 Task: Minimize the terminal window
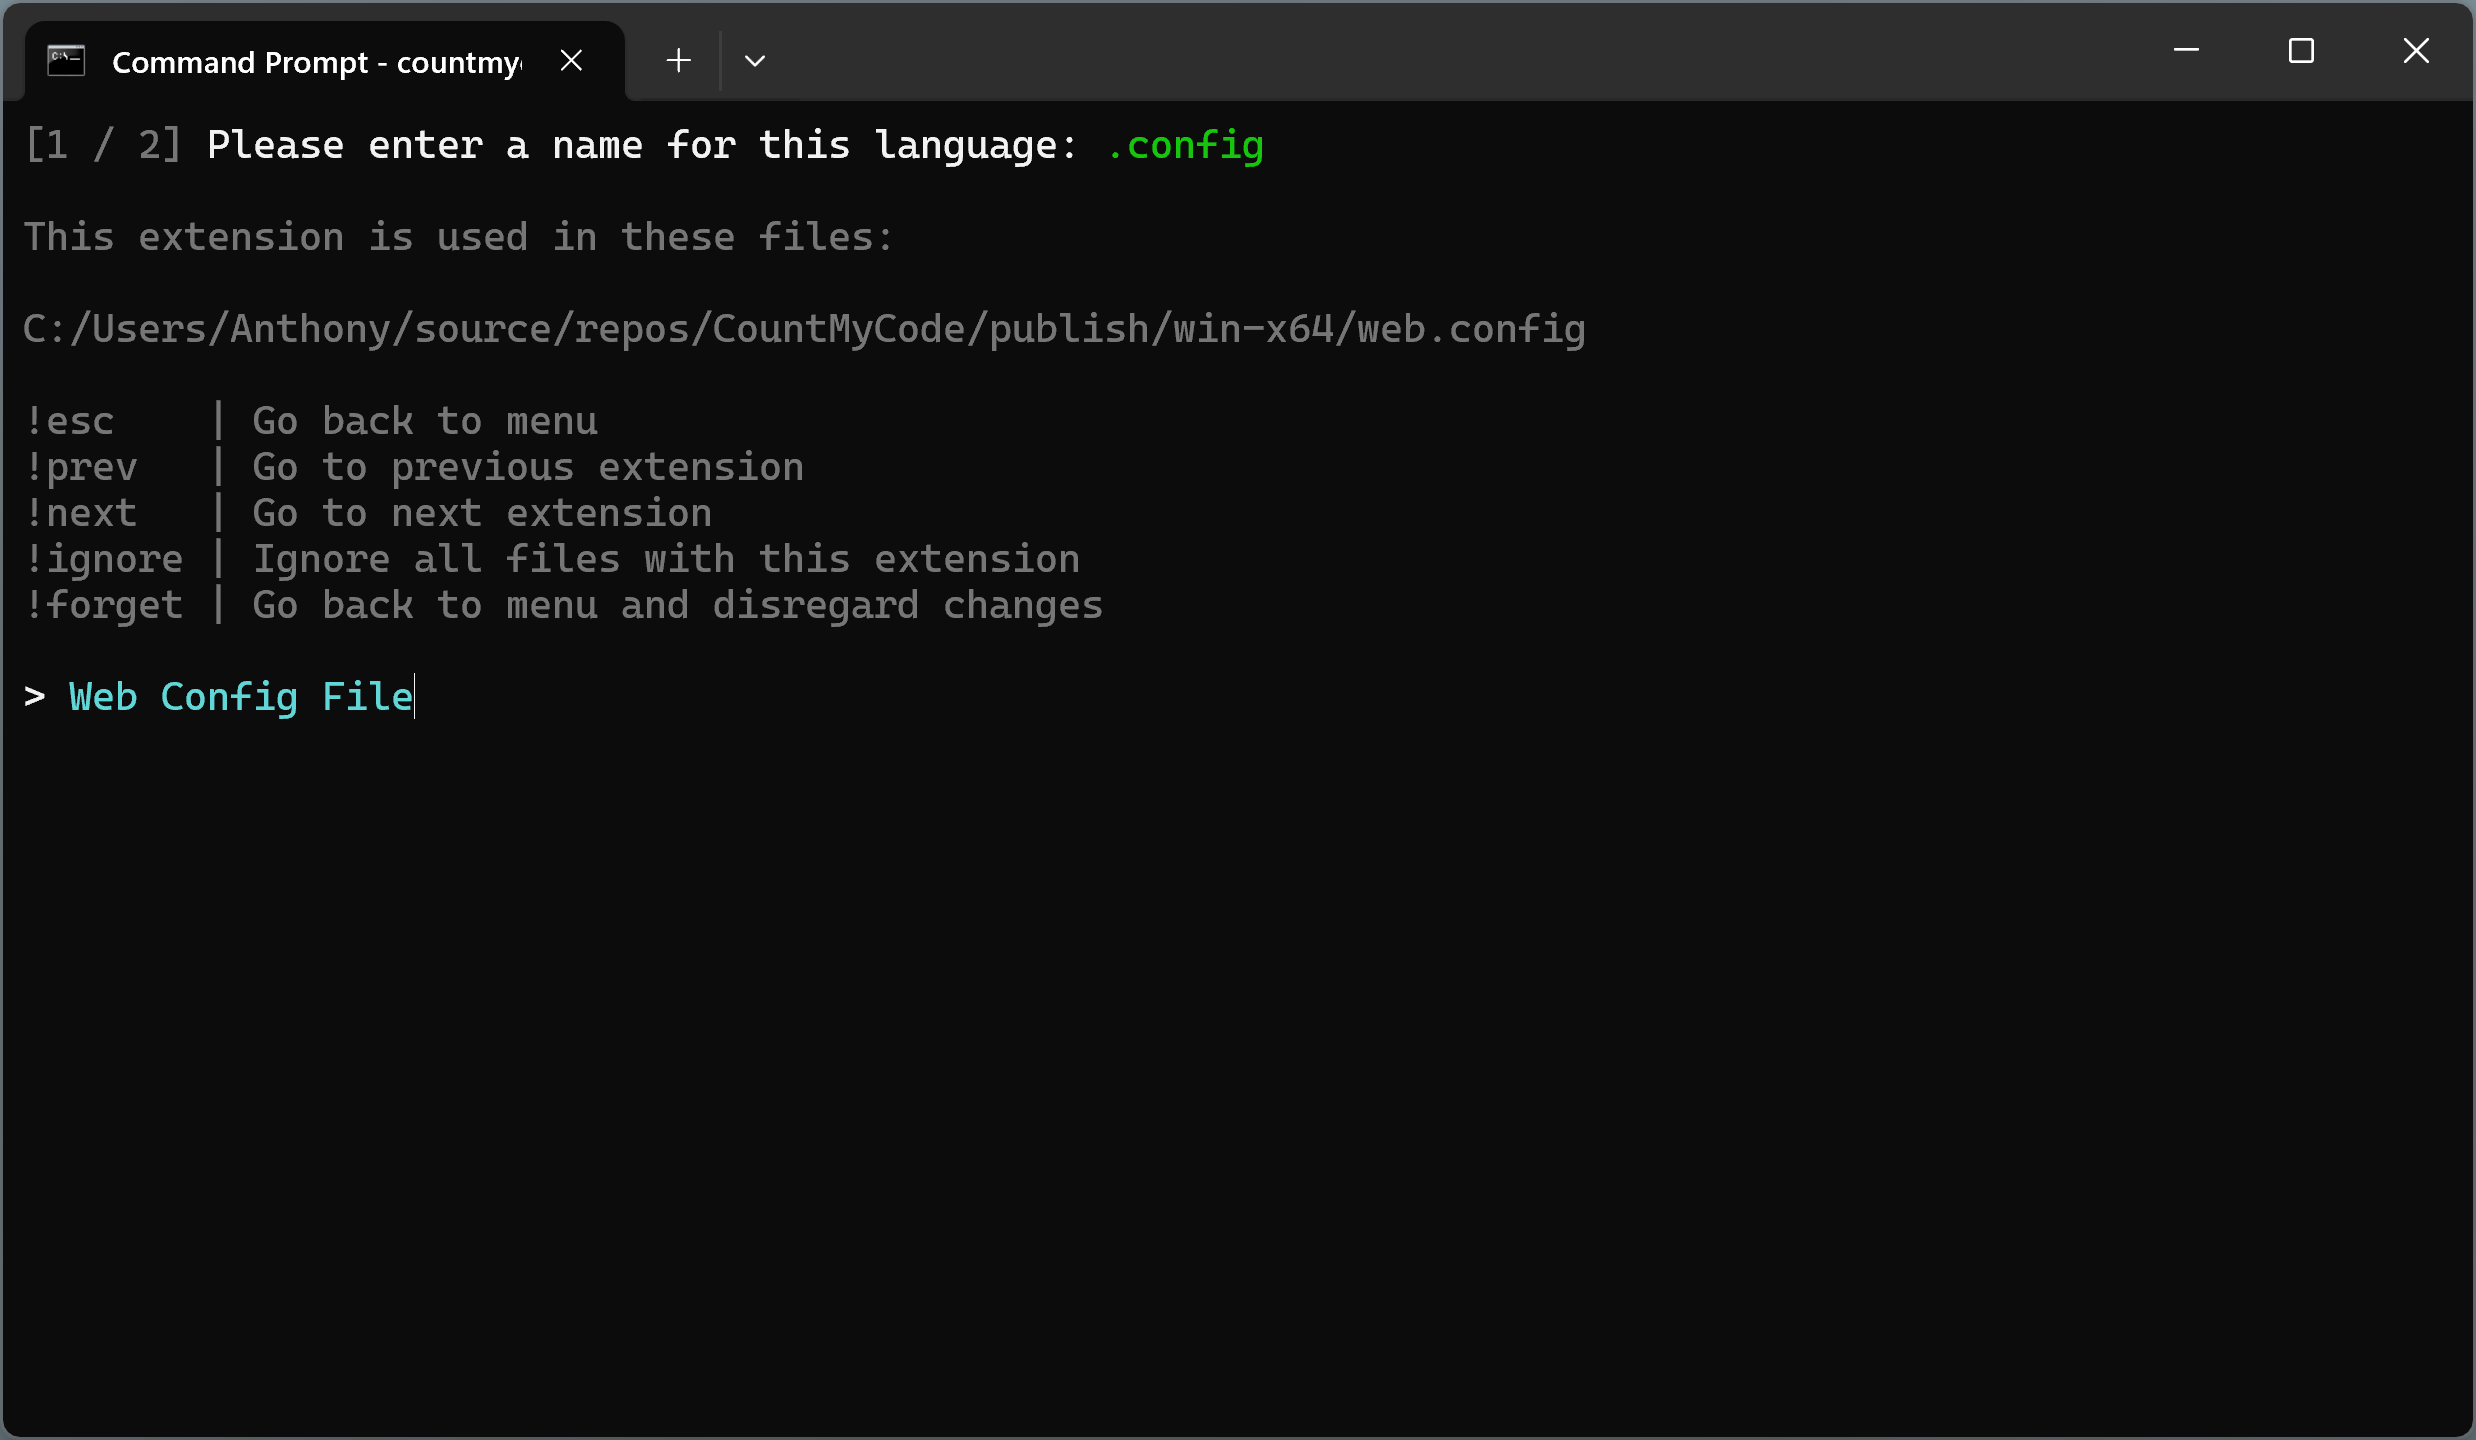2186,50
